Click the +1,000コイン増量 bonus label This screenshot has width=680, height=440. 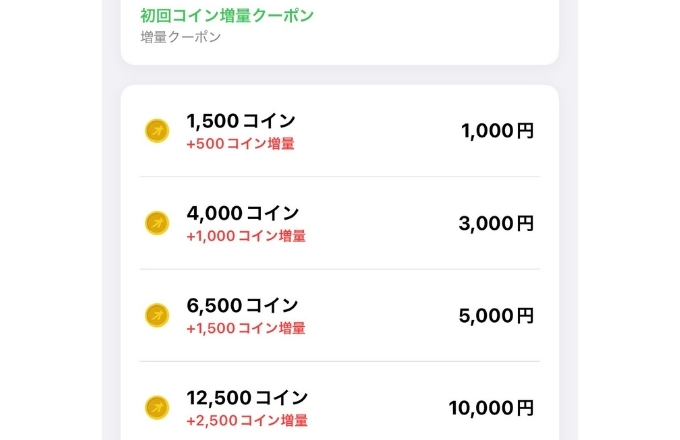point(246,236)
